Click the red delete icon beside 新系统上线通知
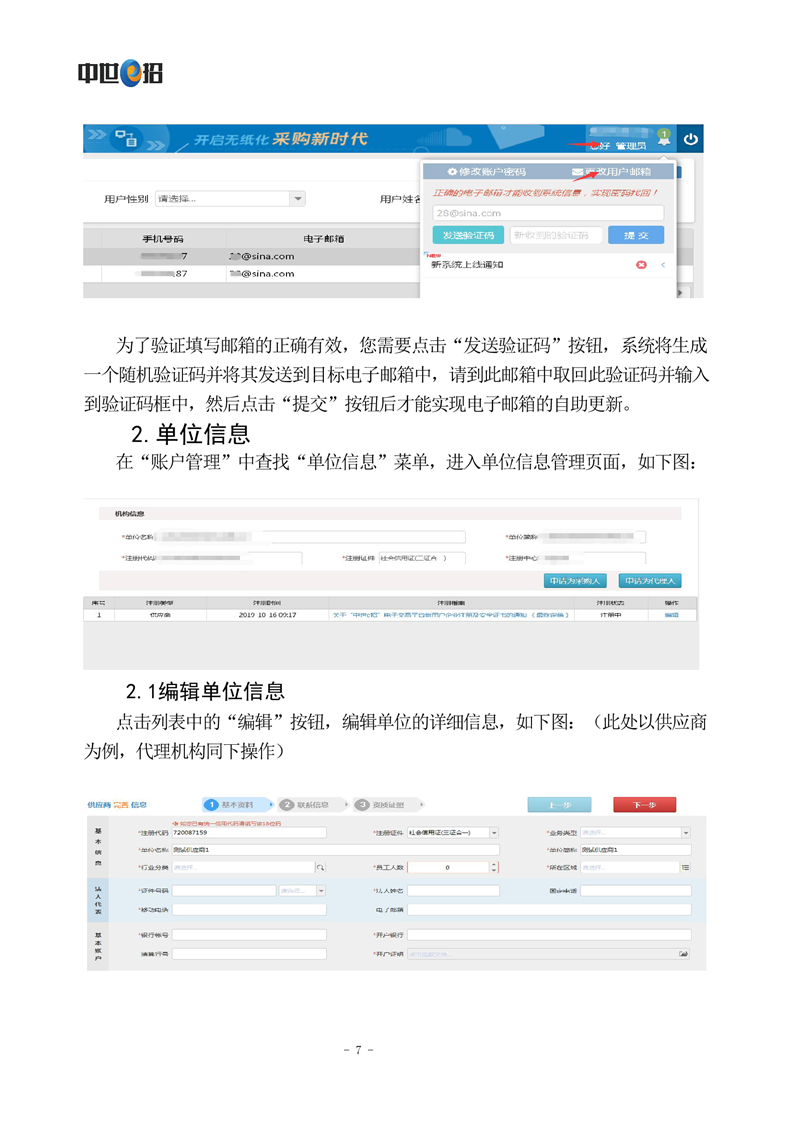The width and height of the screenshot is (793, 1122). (x=642, y=265)
